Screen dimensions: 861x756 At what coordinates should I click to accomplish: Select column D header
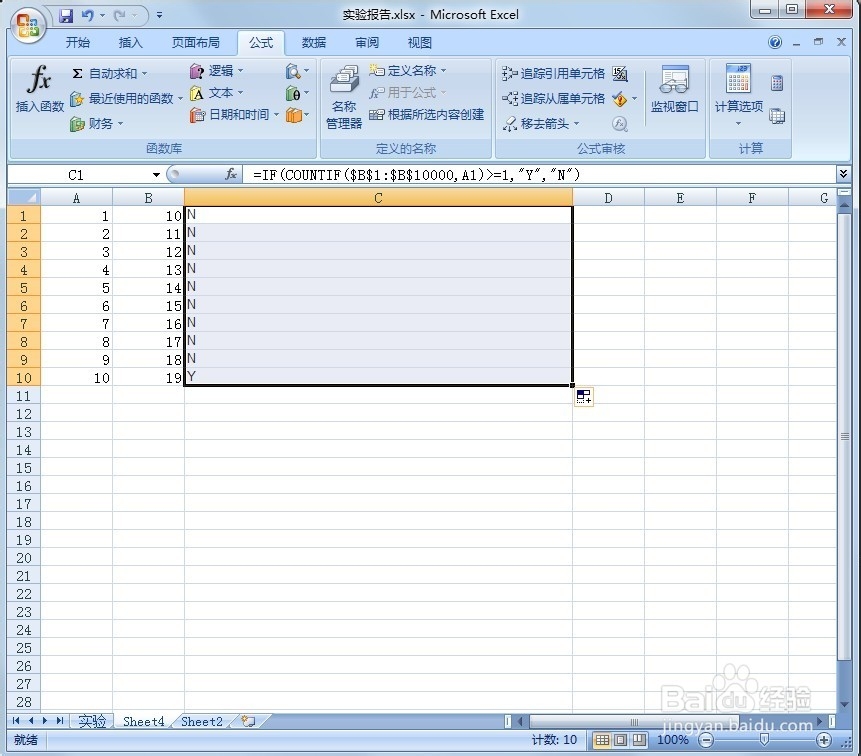click(x=608, y=198)
